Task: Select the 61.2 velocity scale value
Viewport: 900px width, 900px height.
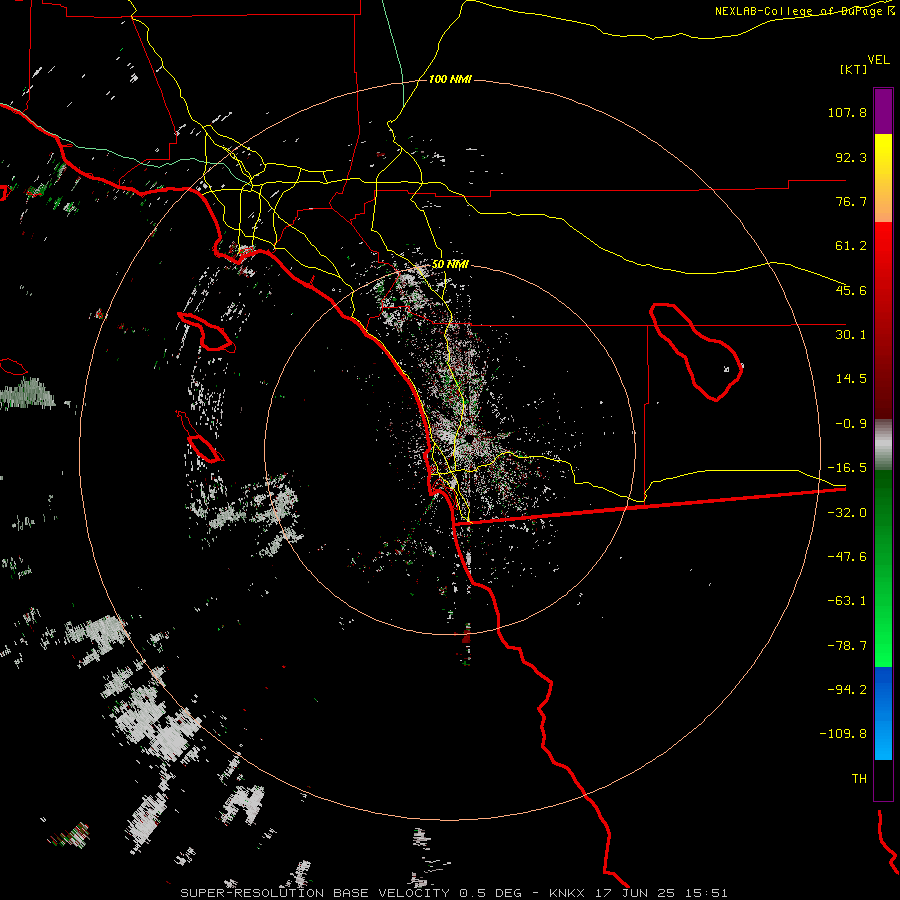Action: tap(851, 246)
